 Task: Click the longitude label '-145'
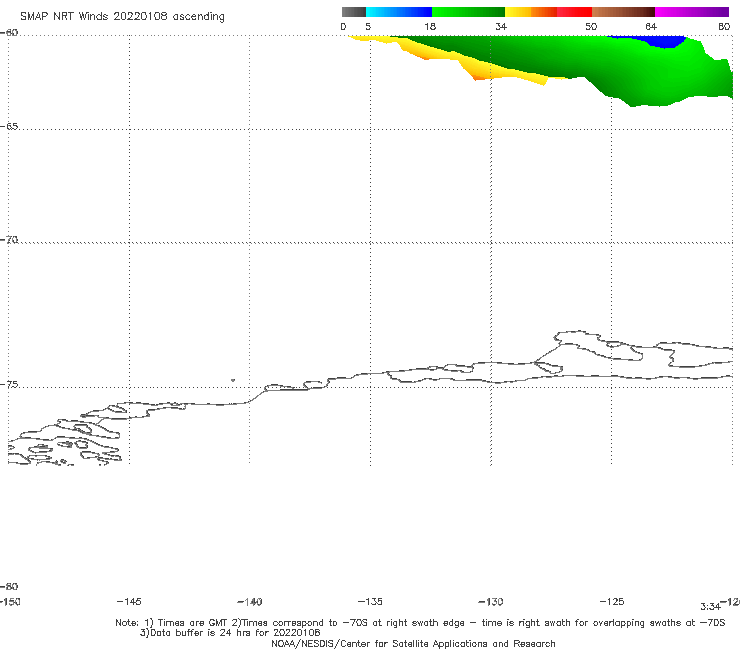(129, 602)
